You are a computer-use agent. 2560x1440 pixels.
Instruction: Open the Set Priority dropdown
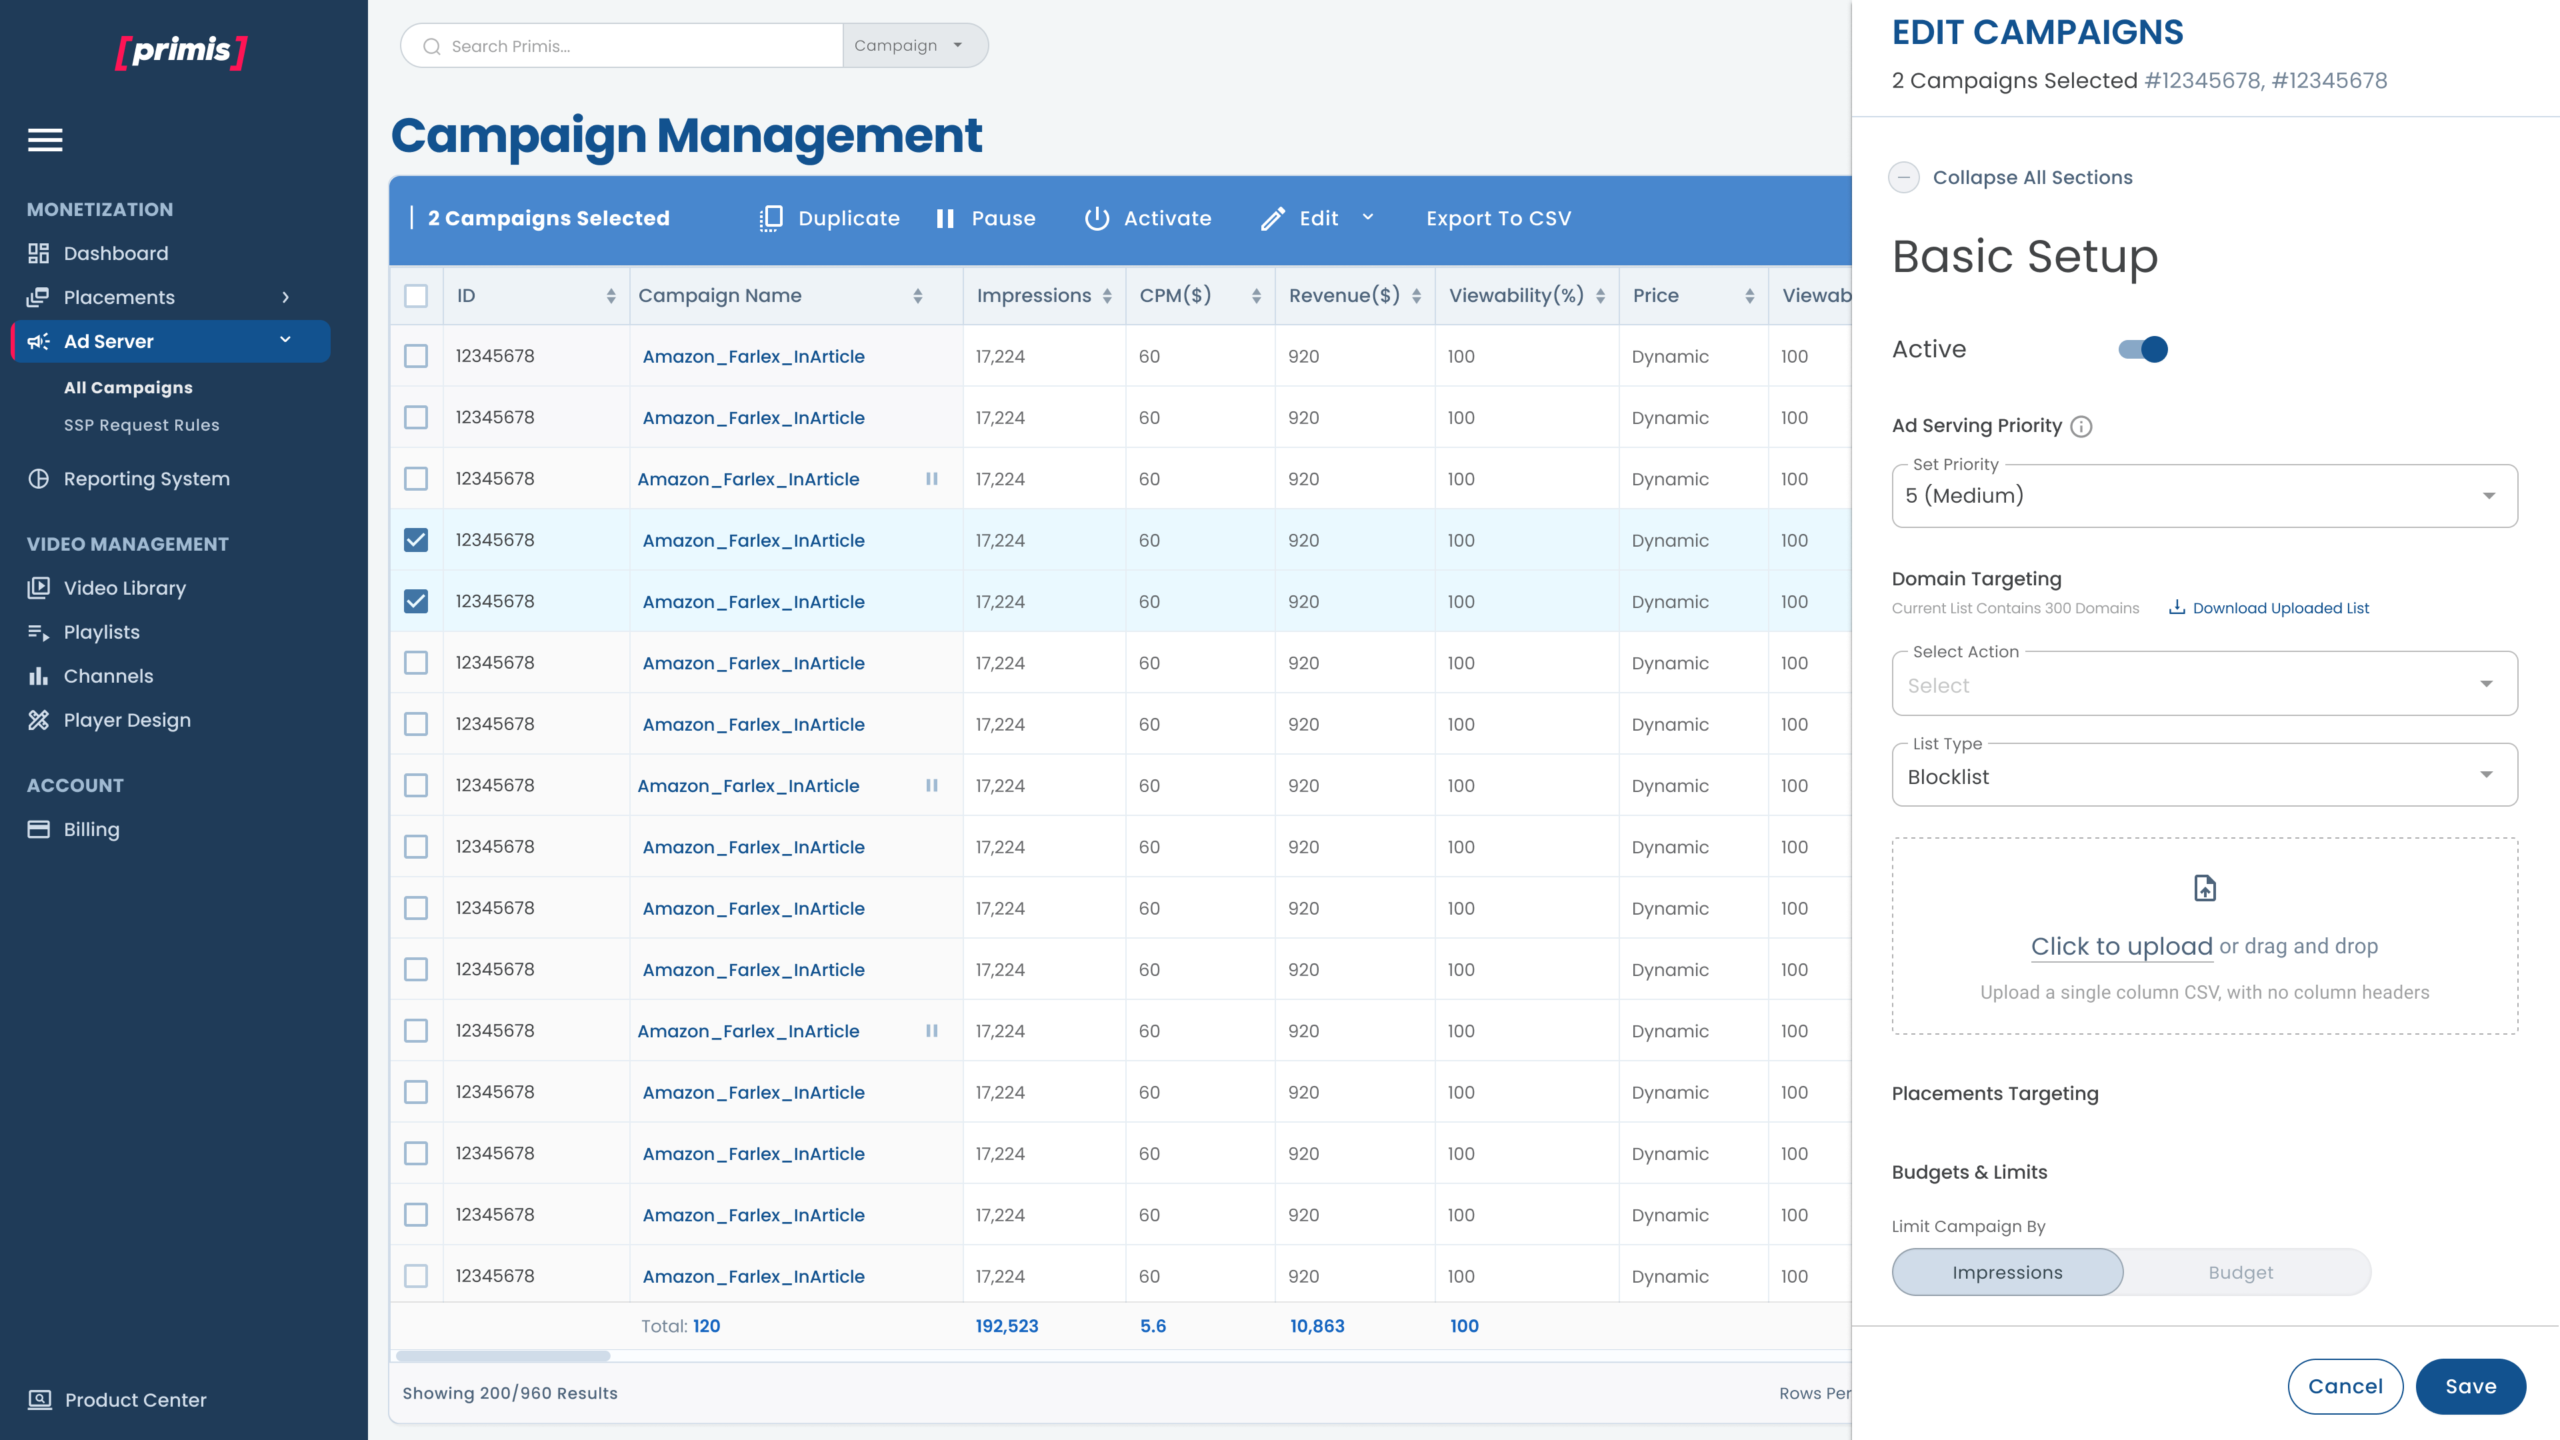point(2204,495)
